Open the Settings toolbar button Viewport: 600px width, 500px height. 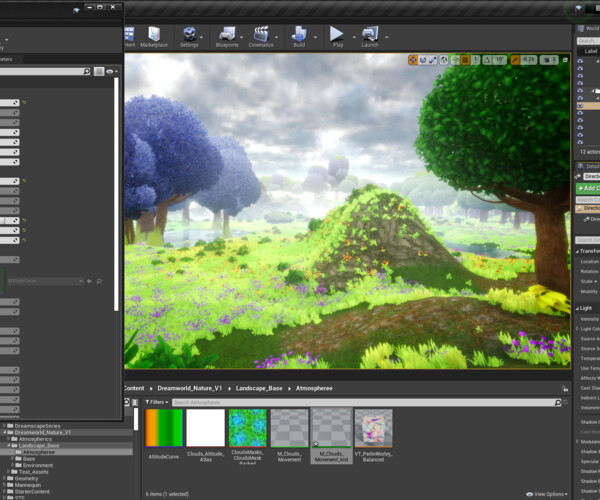[x=189, y=37]
